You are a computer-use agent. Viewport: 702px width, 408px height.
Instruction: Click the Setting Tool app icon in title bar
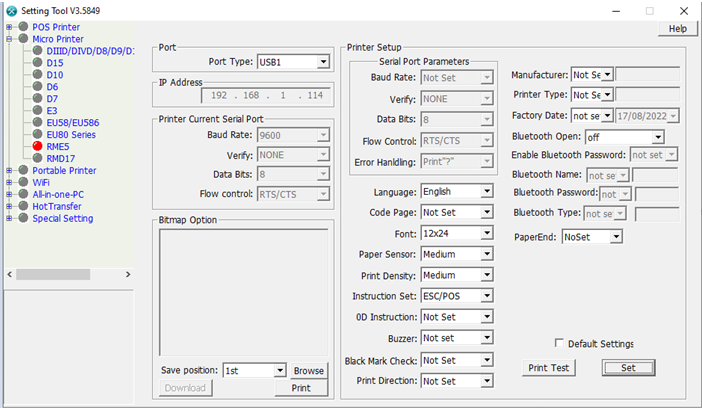[10, 10]
